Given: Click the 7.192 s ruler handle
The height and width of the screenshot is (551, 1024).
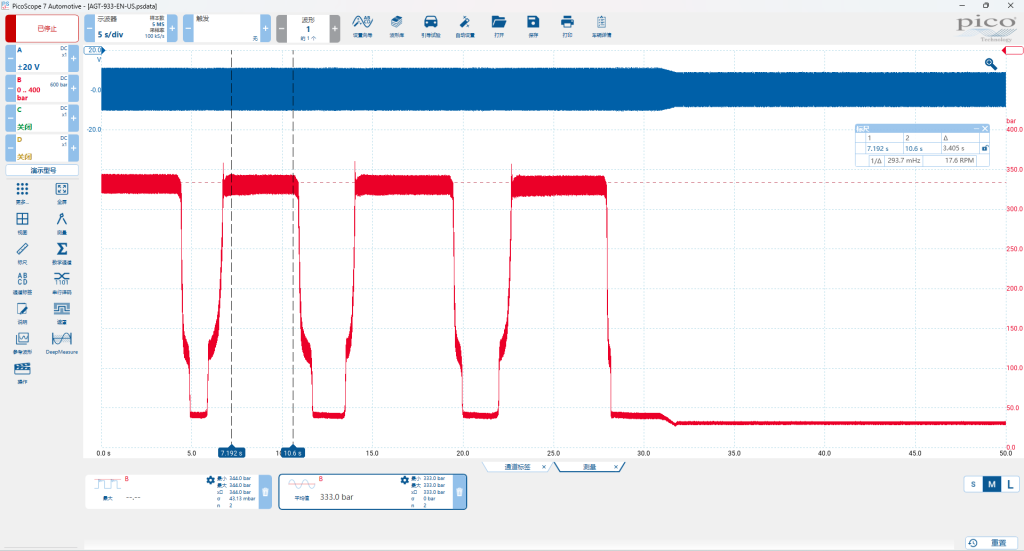Looking at the screenshot, I should click(x=231, y=452).
